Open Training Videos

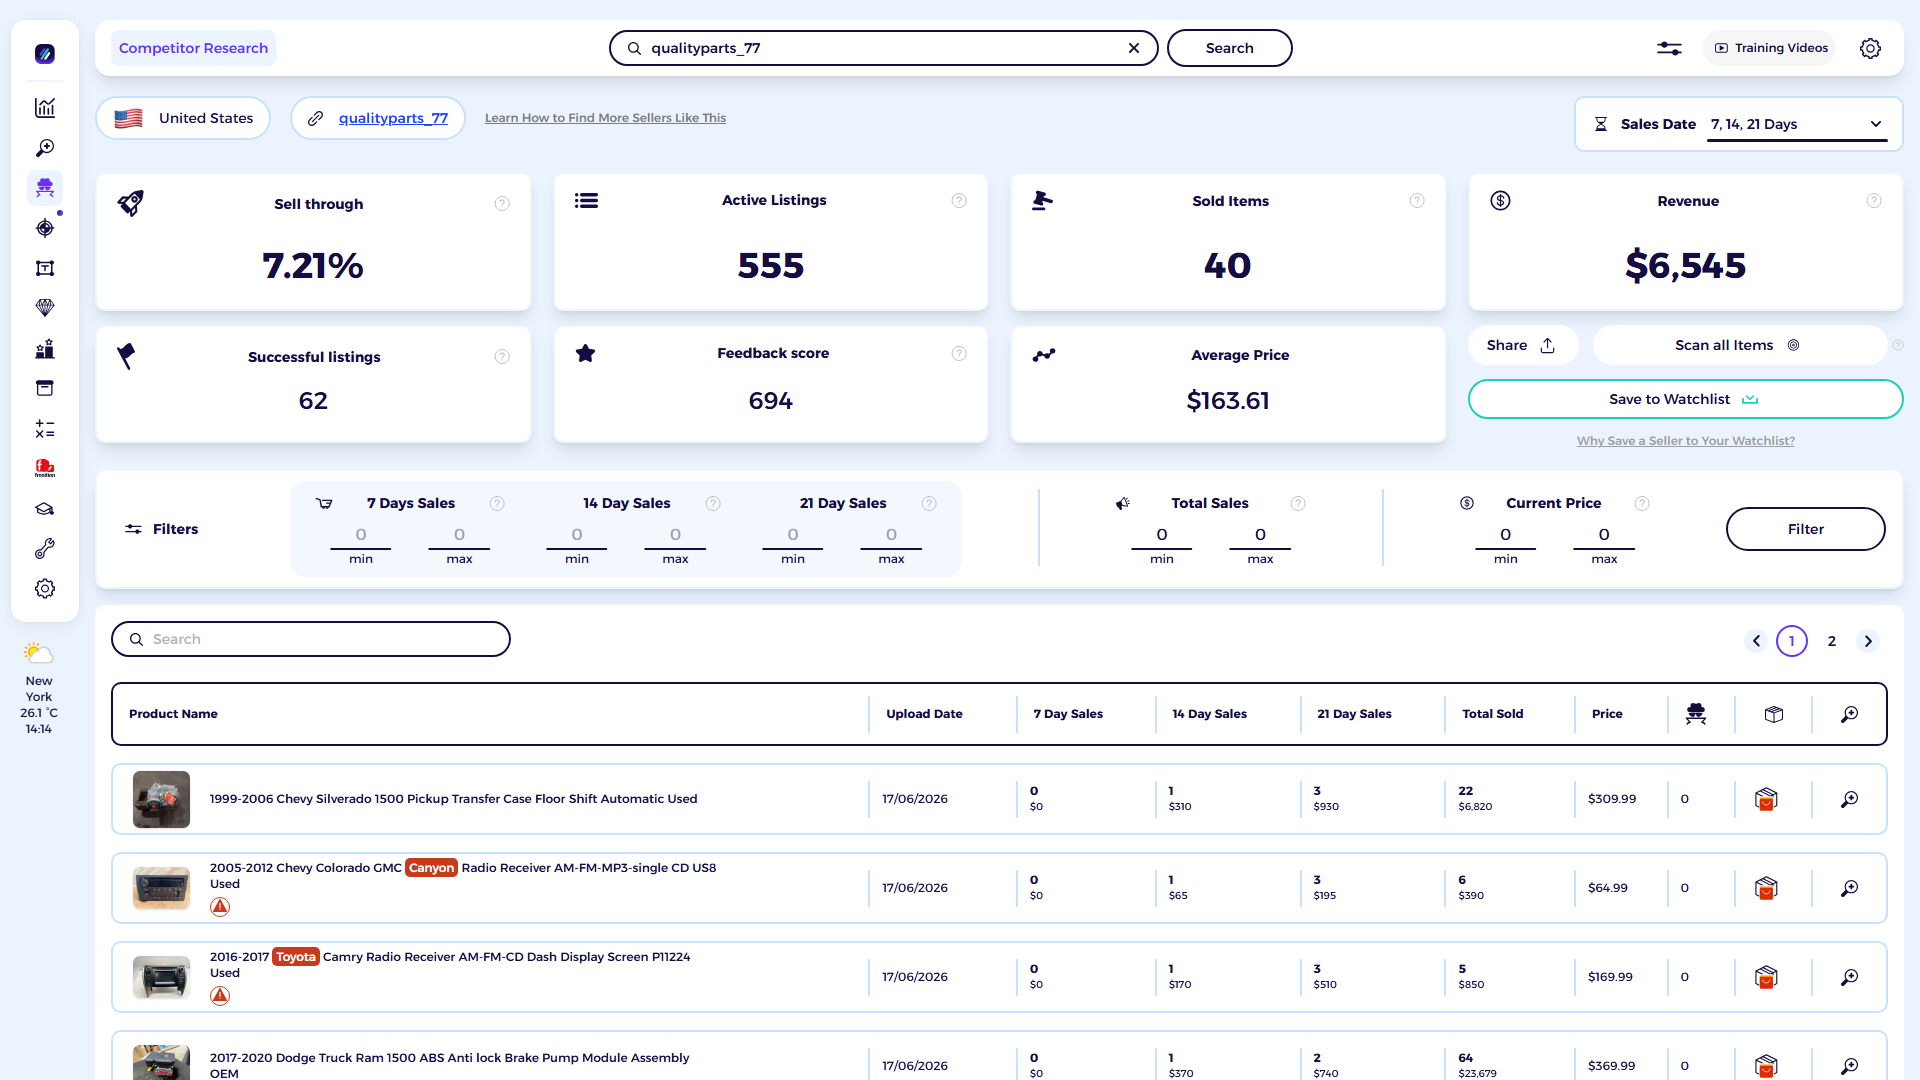(1770, 48)
